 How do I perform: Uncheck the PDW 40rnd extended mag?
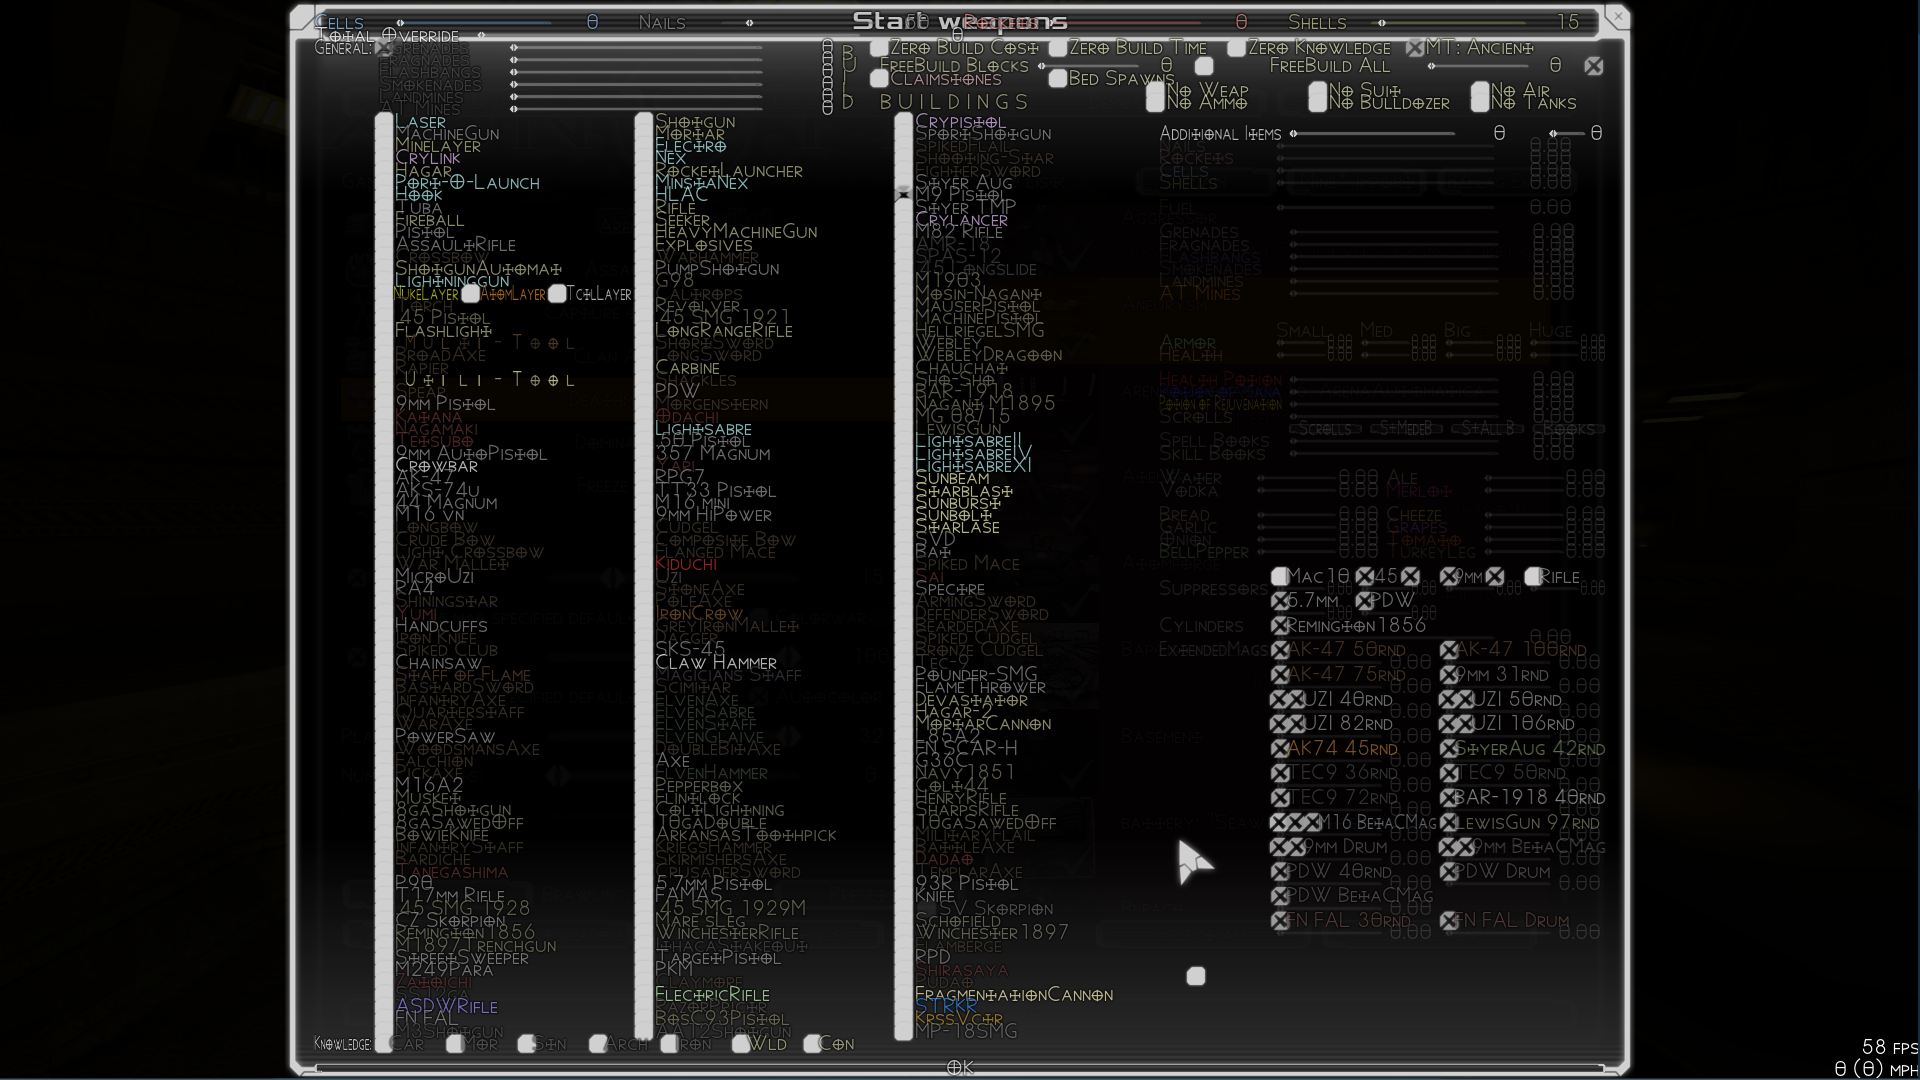tap(1280, 872)
